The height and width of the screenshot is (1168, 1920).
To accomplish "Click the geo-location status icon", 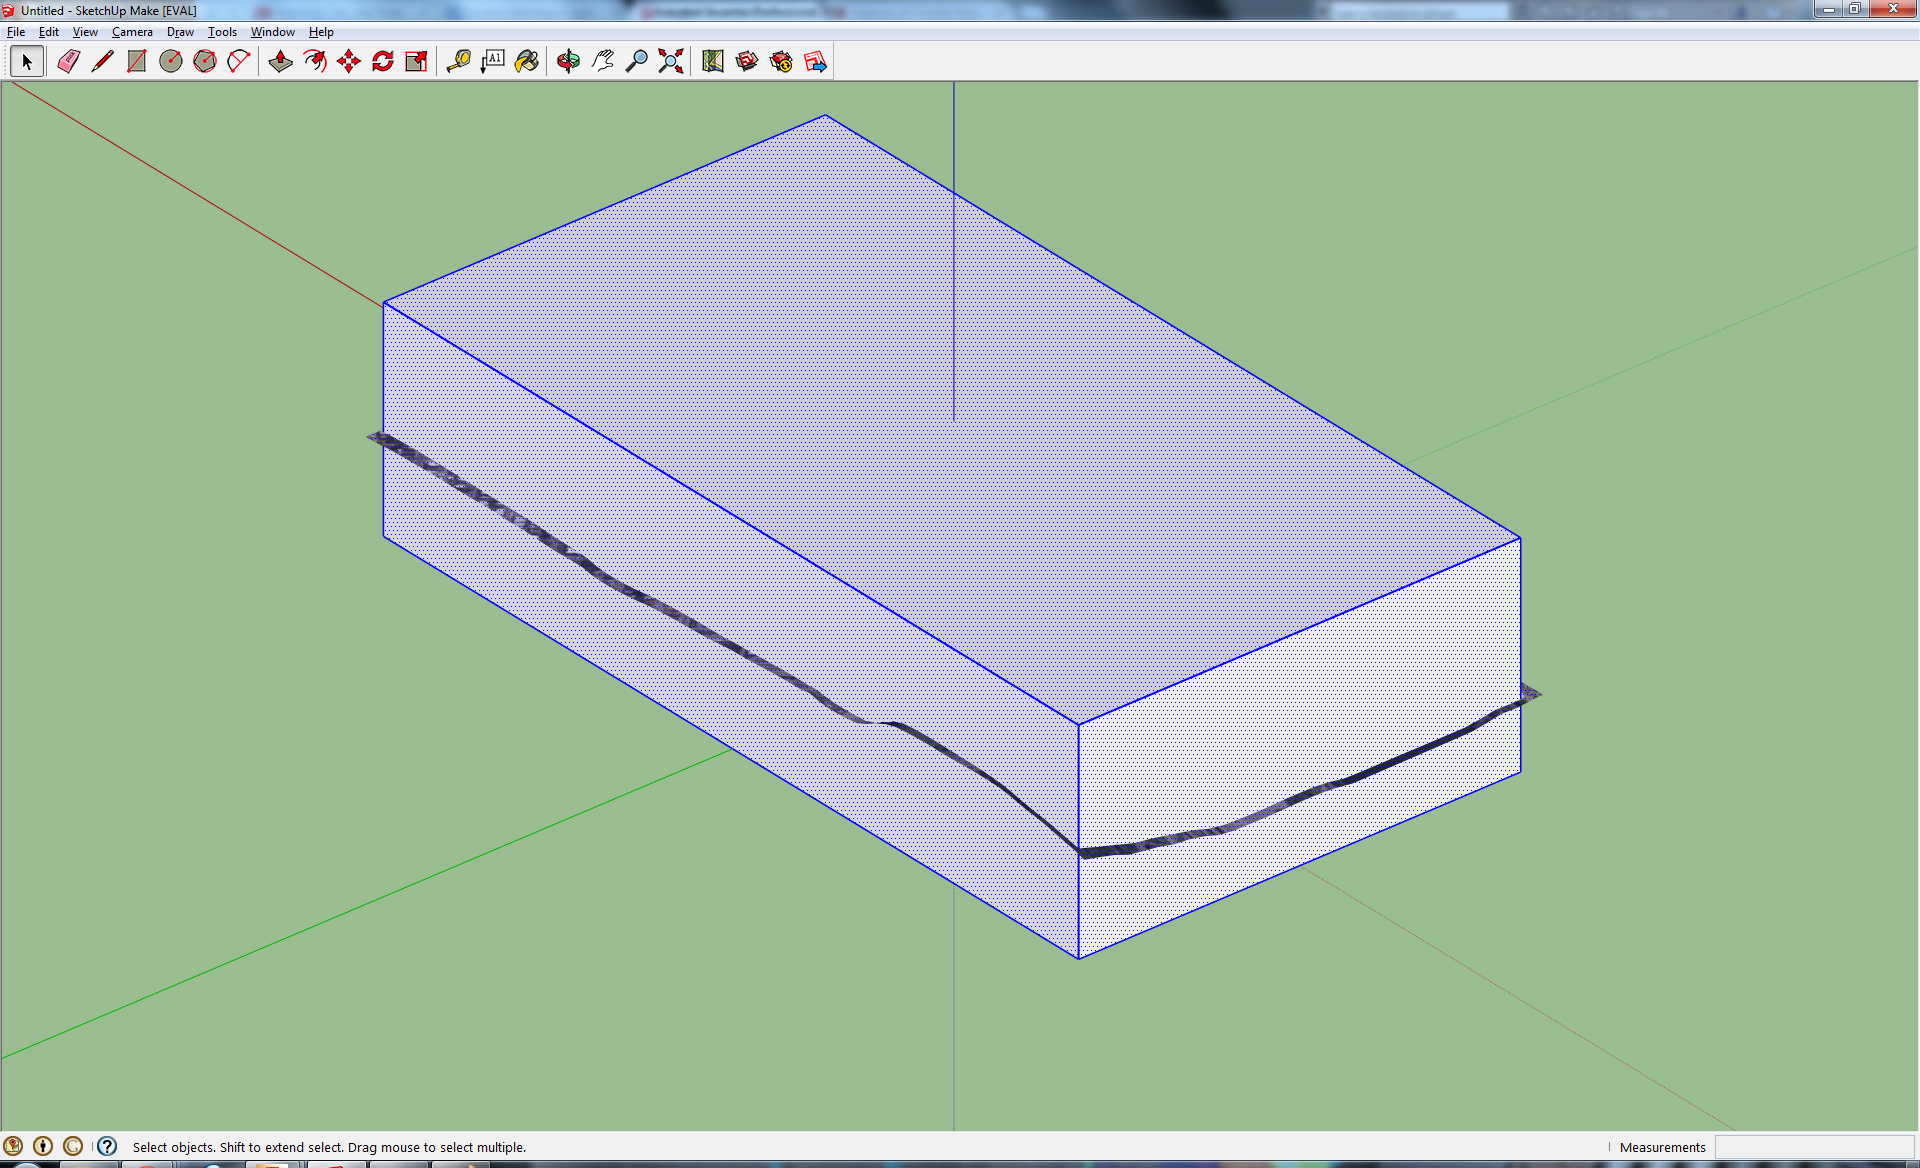I will pyautogui.click(x=13, y=1146).
